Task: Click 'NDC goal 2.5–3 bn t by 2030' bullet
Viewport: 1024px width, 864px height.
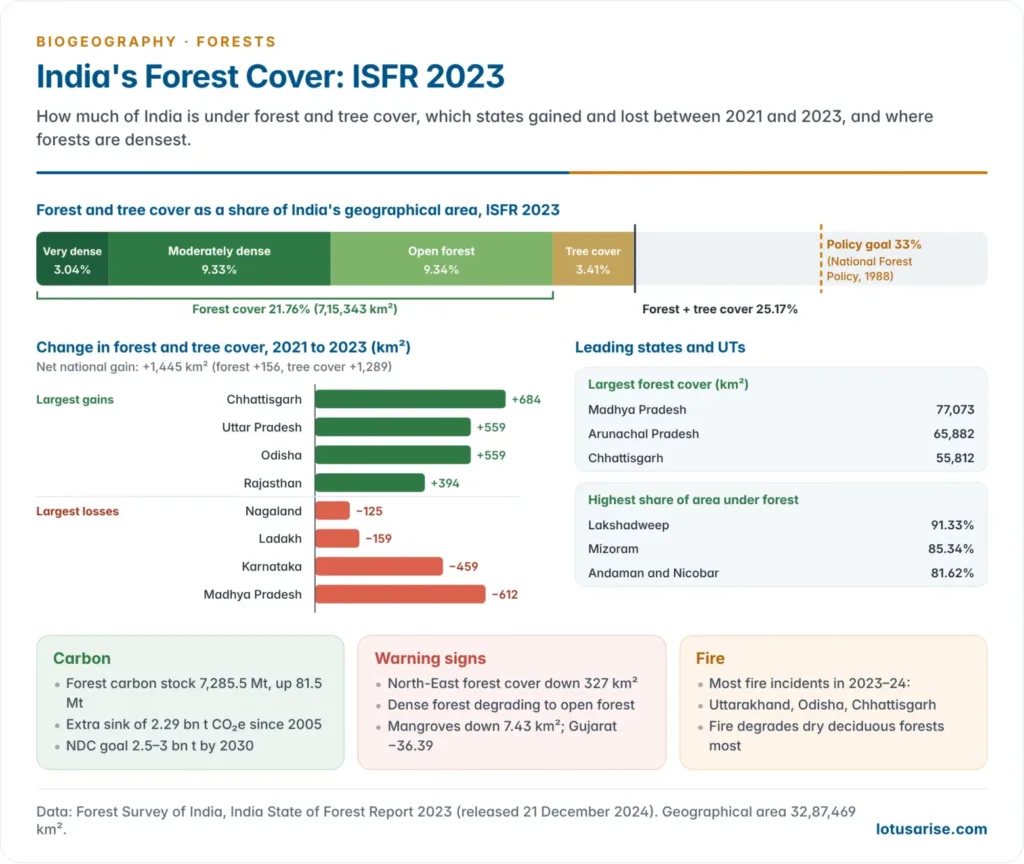Action: point(159,745)
